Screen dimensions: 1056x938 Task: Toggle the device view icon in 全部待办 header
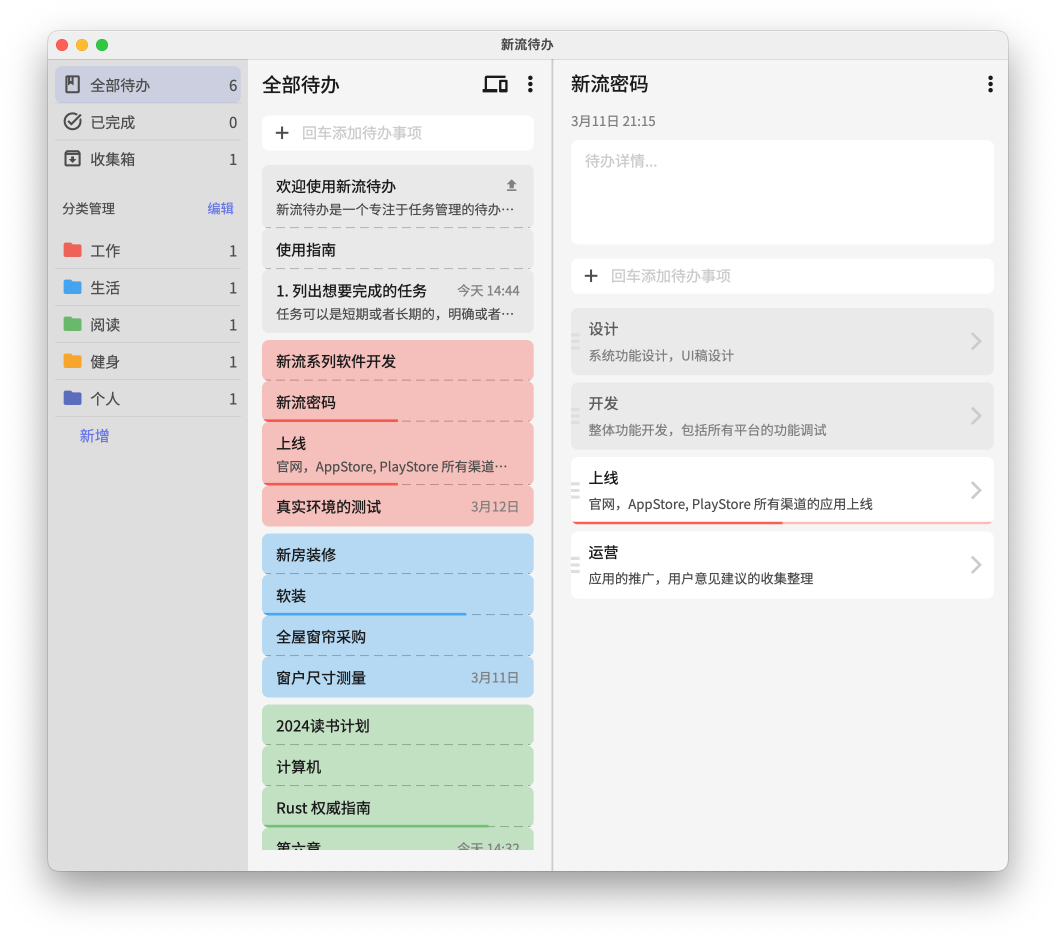coord(495,84)
